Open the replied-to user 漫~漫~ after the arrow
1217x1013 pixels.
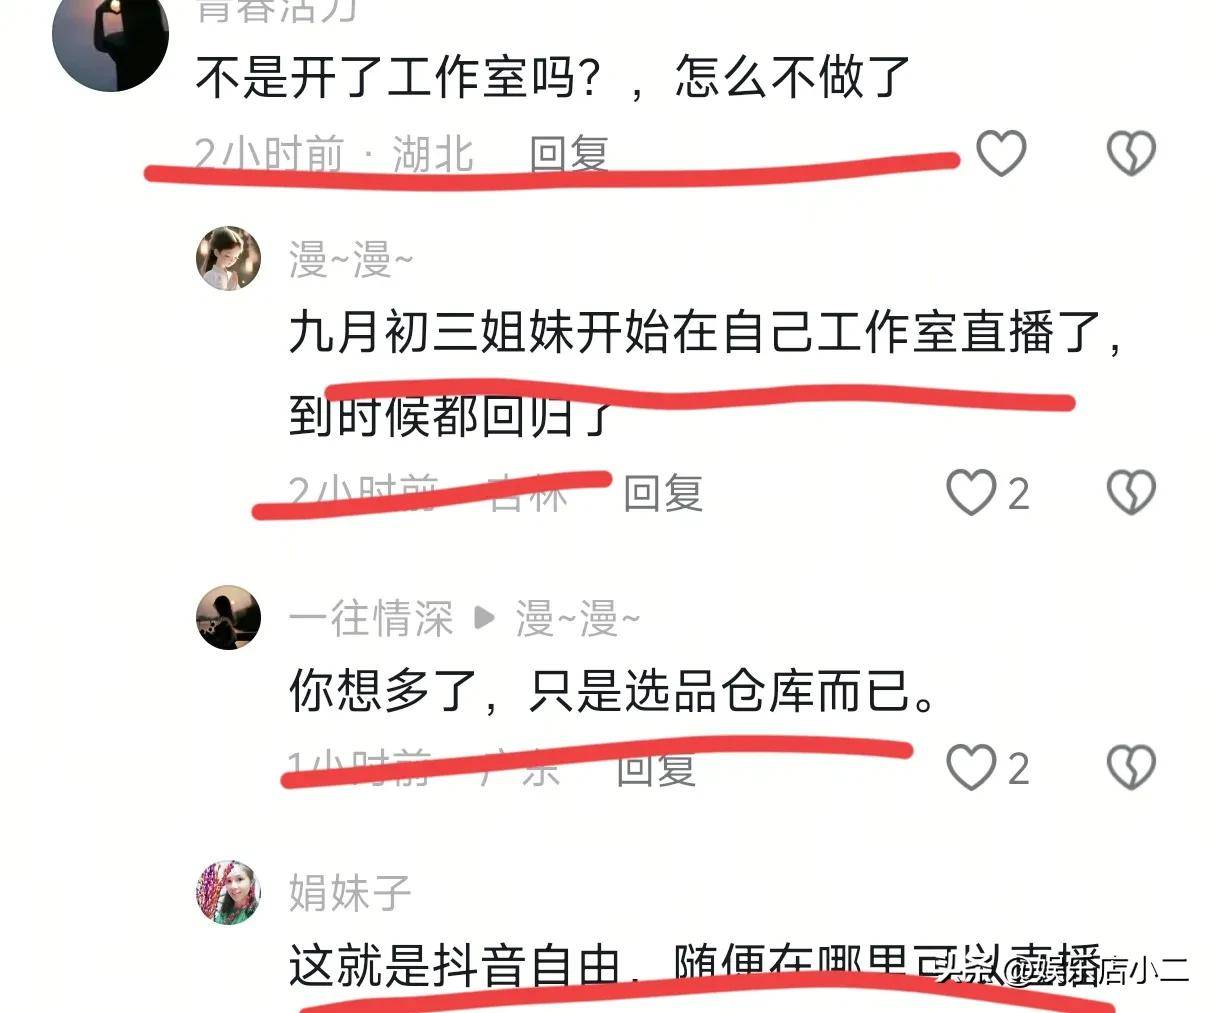pyautogui.click(x=577, y=618)
